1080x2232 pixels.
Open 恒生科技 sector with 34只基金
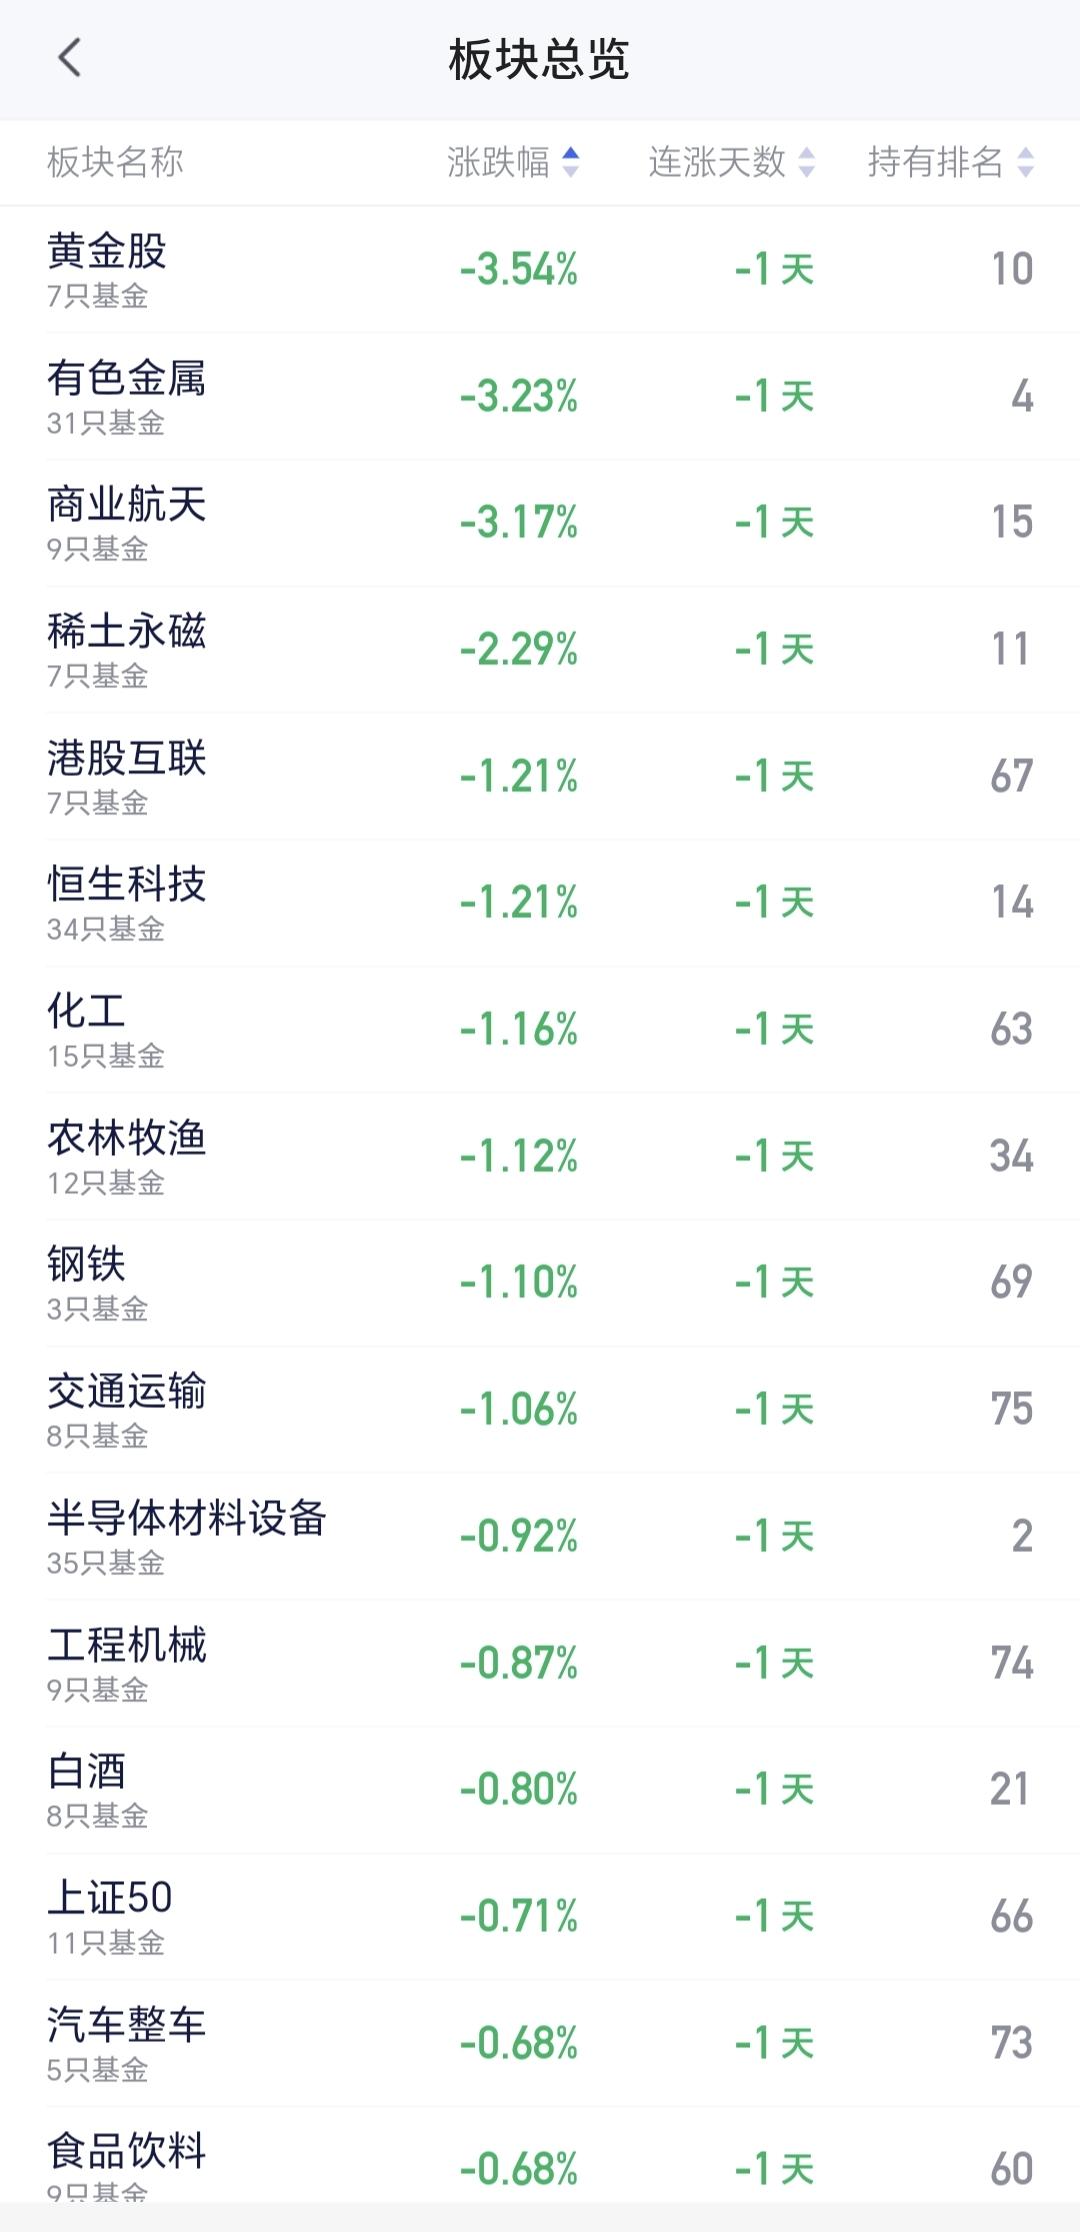point(540,903)
